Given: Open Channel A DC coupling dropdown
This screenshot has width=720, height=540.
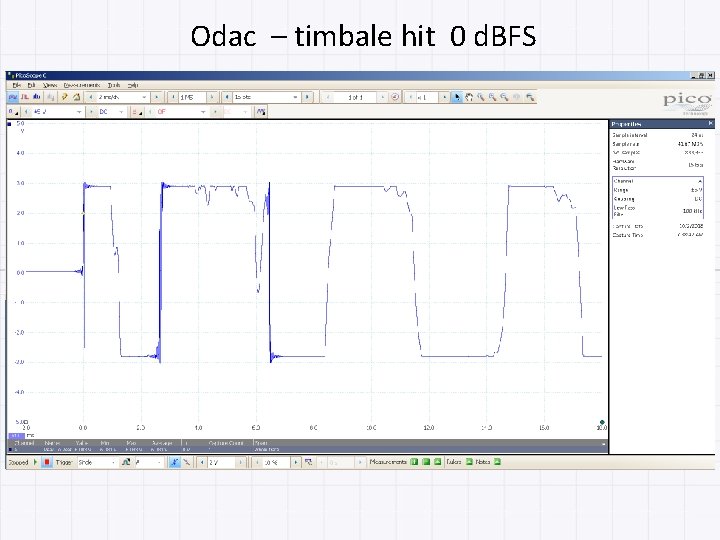Looking at the screenshot, I should [111, 112].
